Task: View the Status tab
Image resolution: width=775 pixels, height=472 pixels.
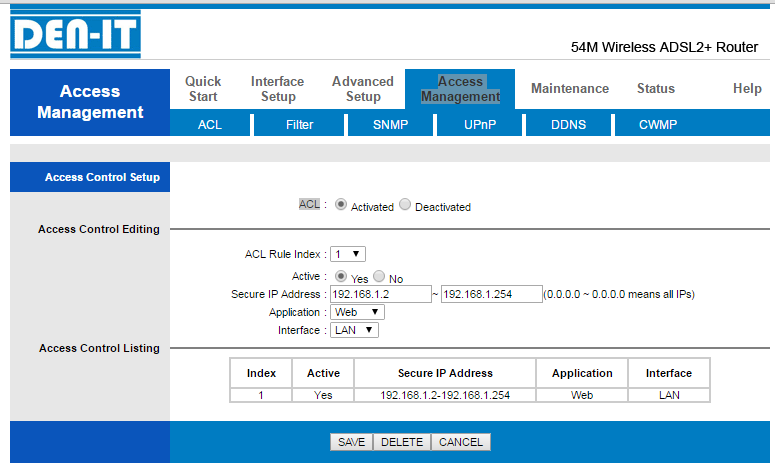Action: tap(655, 89)
